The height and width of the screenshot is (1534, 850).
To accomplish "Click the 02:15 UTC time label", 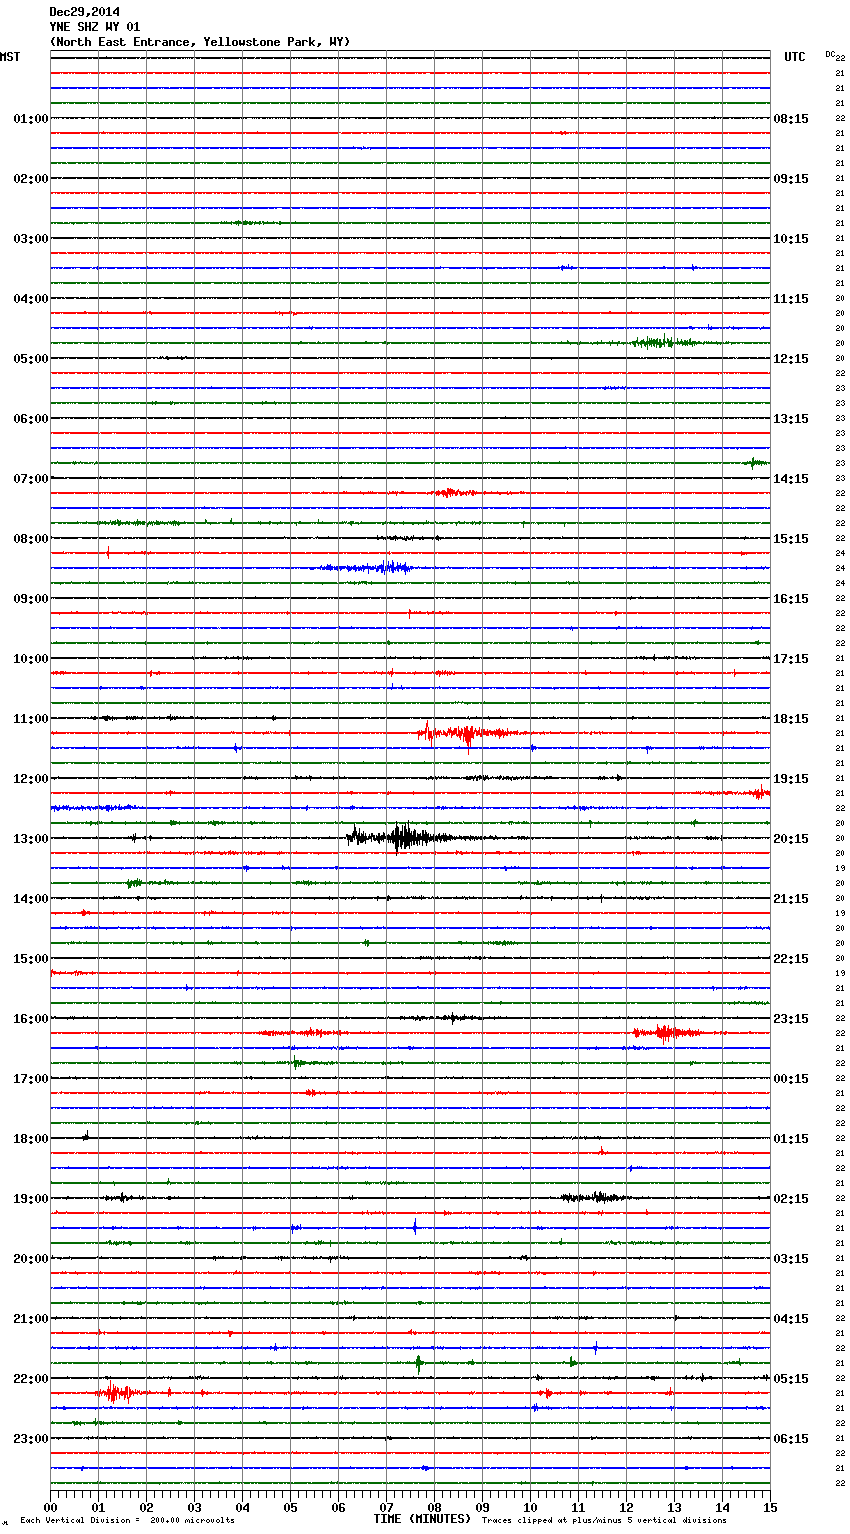I will [x=791, y=1199].
